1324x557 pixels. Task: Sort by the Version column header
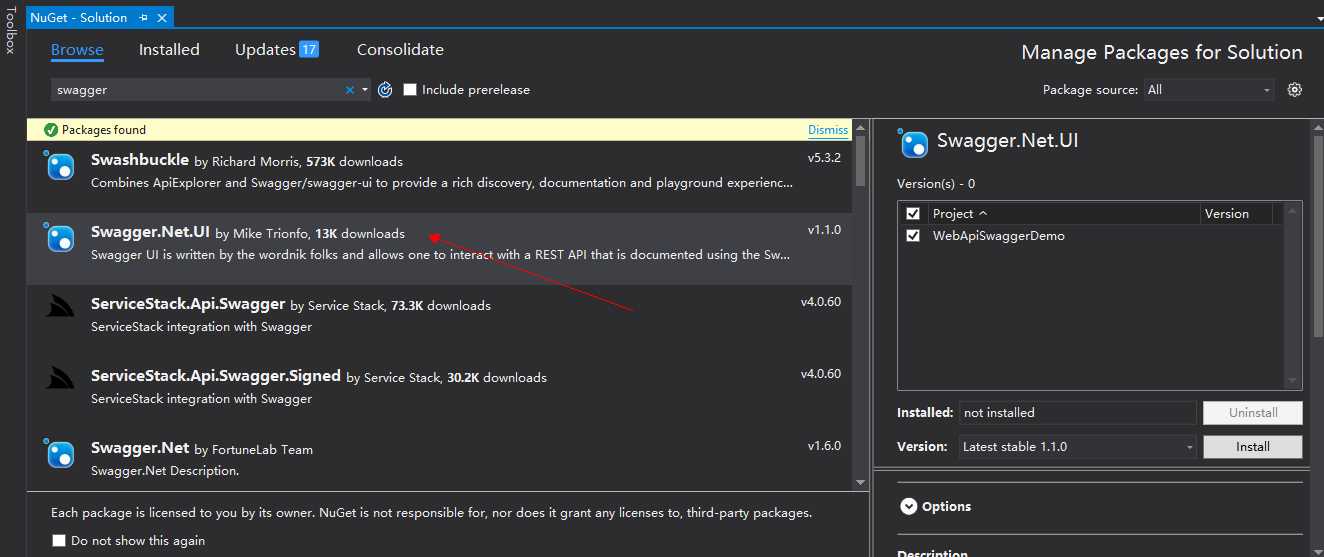point(1238,214)
